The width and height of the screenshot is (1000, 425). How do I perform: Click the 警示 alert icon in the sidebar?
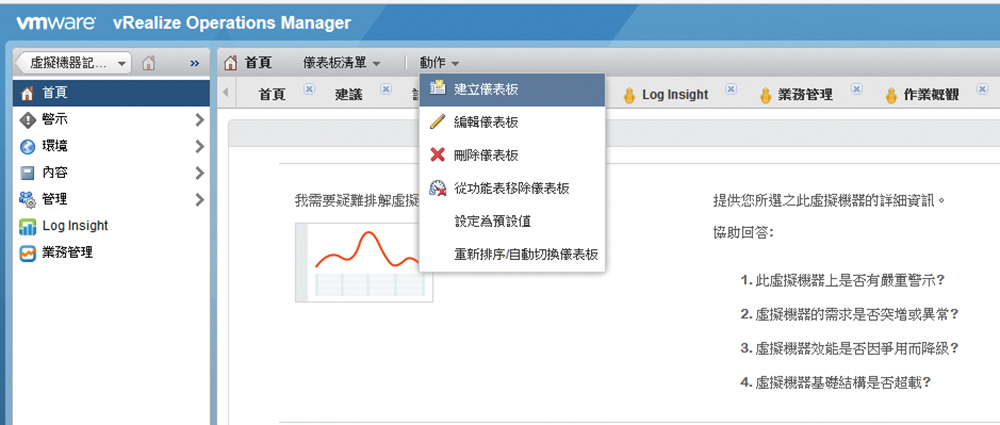pyautogui.click(x=27, y=120)
